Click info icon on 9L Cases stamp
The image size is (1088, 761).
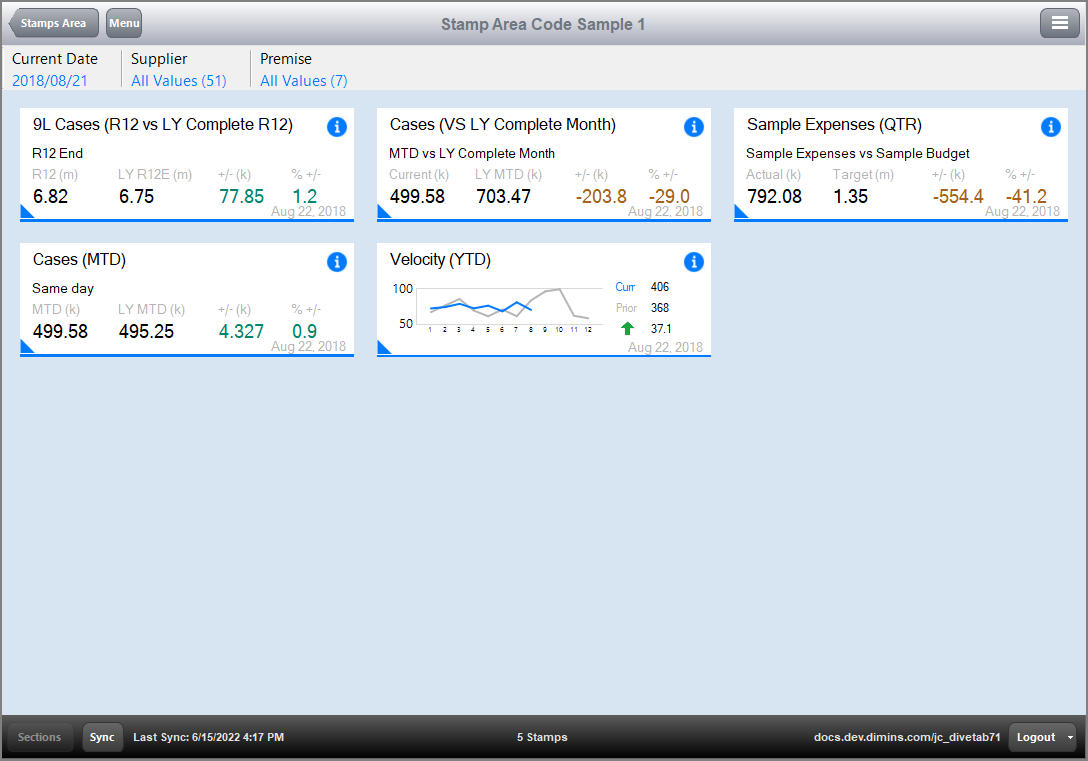tap(337, 127)
